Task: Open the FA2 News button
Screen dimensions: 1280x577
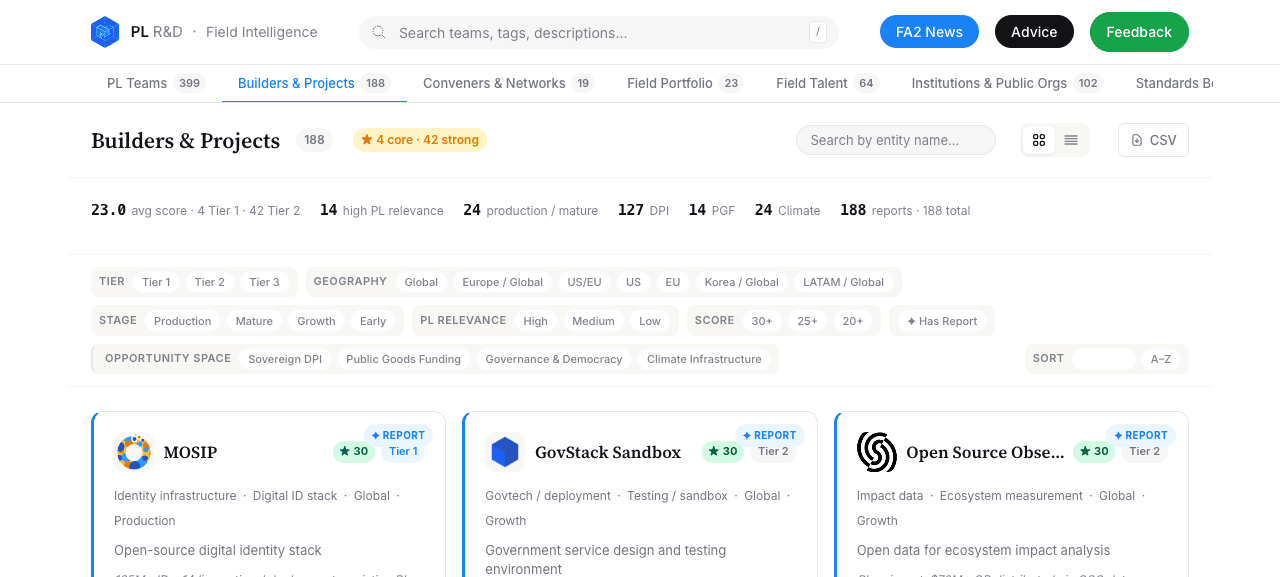Action: (x=929, y=32)
